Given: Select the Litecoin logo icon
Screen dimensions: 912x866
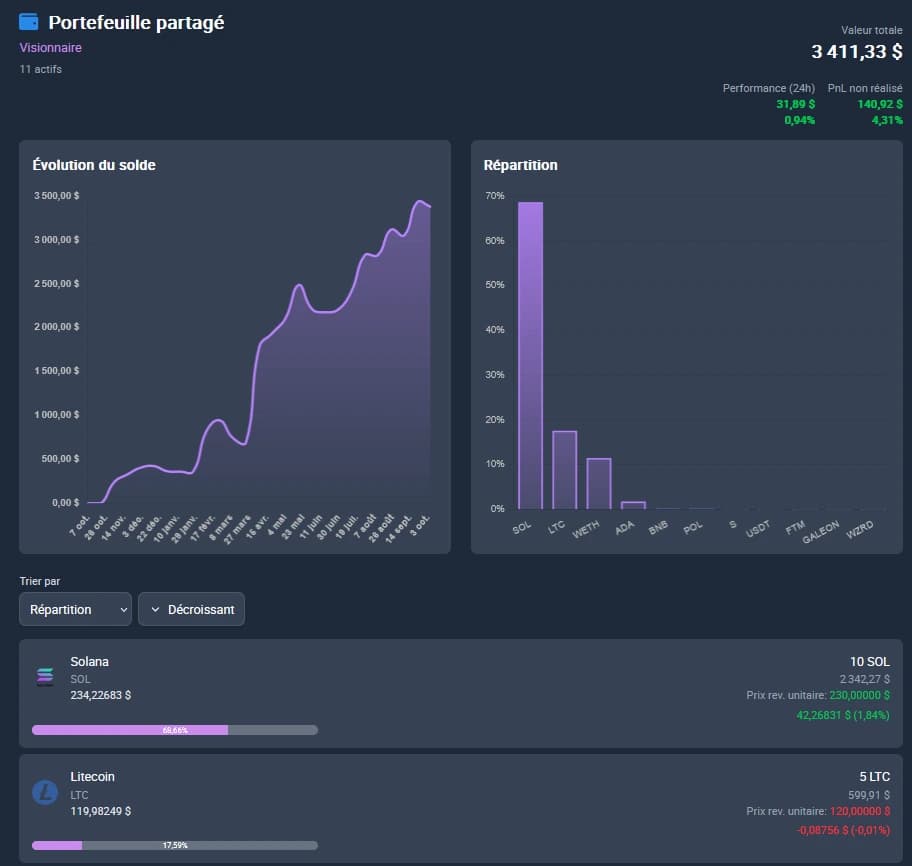Looking at the screenshot, I should [x=44, y=793].
